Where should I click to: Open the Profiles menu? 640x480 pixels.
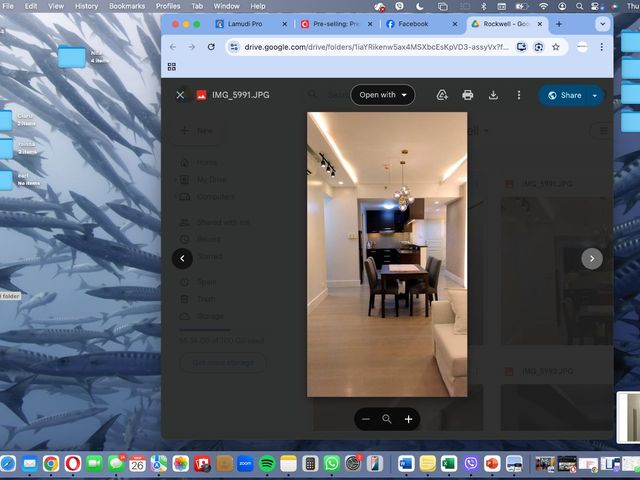click(x=168, y=6)
